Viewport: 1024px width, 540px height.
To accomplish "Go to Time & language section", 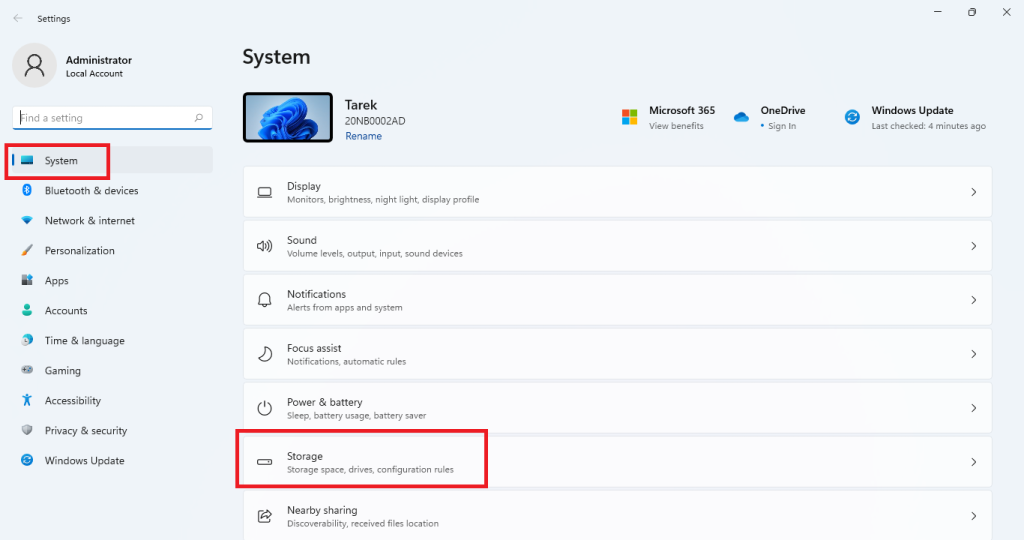I will tap(84, 340).
